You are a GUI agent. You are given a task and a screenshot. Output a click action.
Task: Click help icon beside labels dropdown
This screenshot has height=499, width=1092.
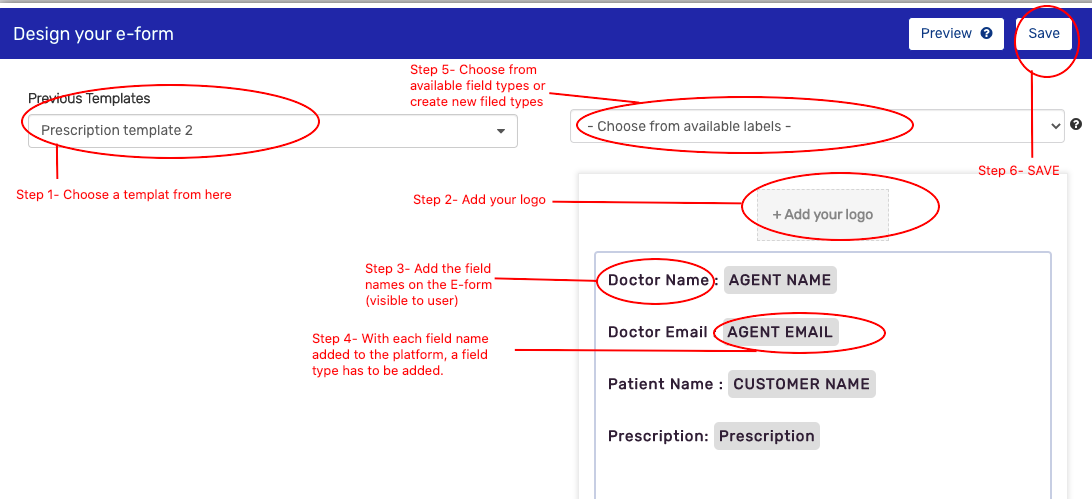tap(1076, 125)
